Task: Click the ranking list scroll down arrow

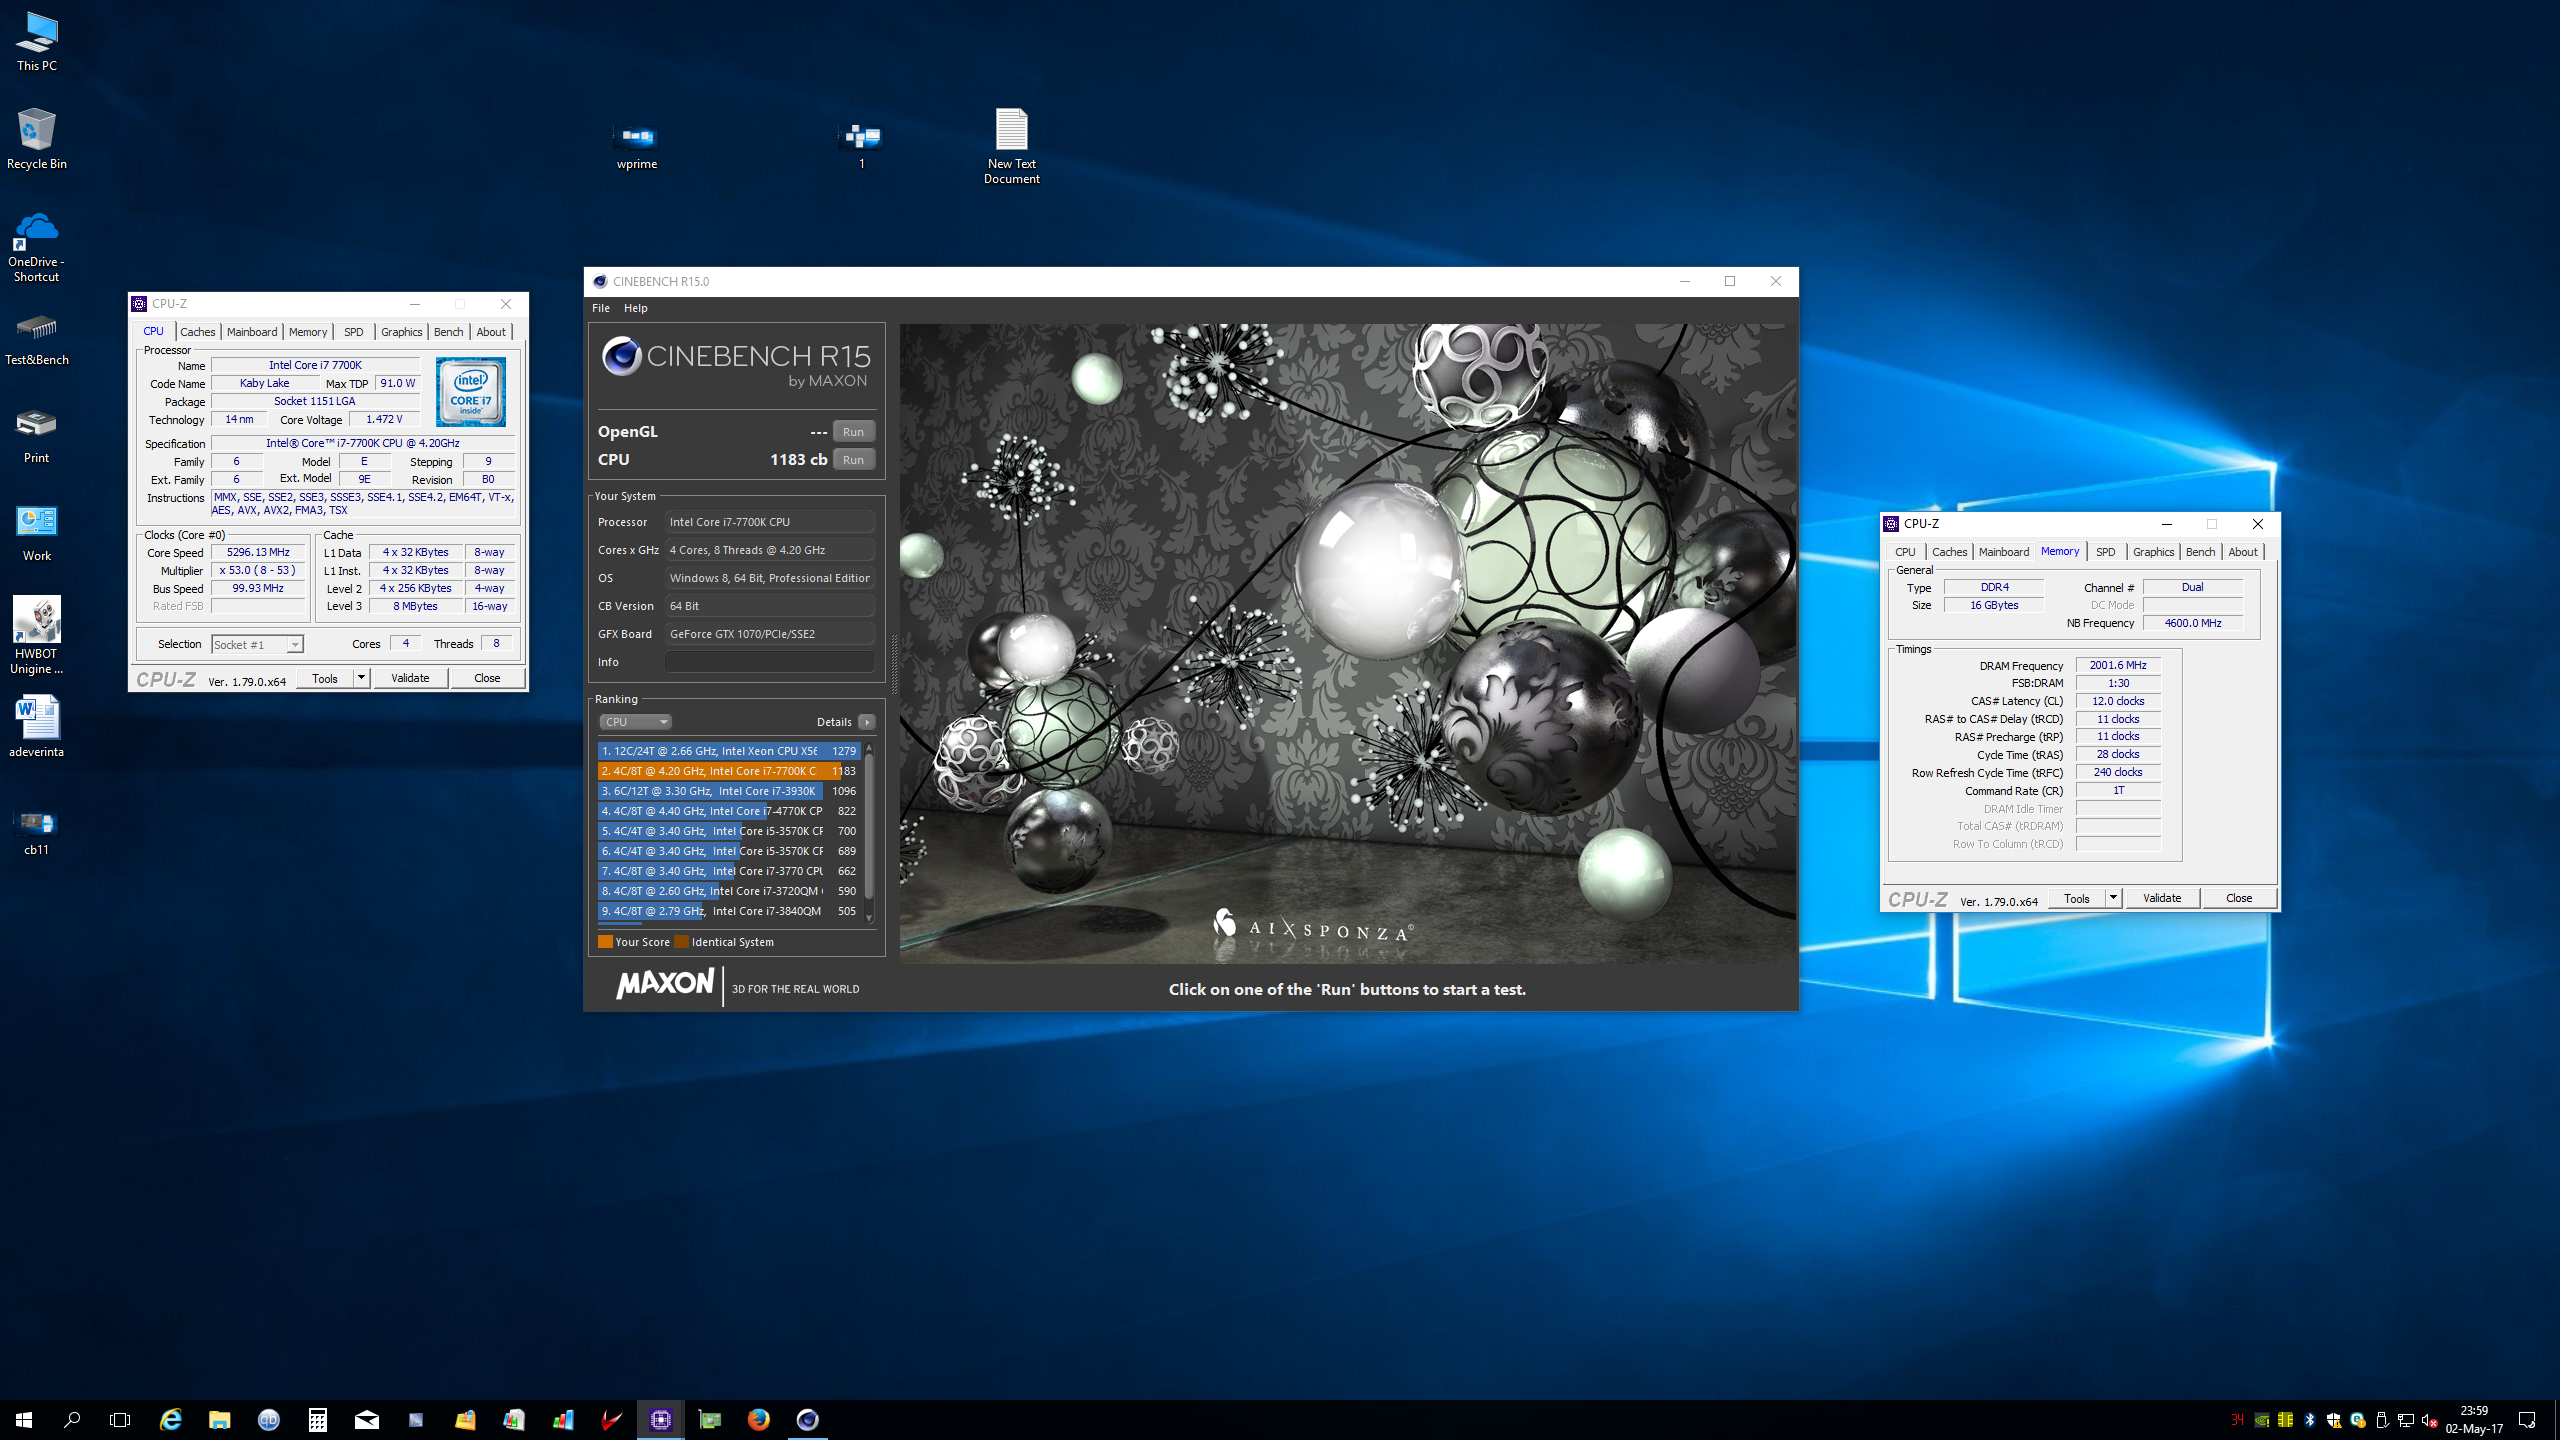Action: click(x=868, y=918)
